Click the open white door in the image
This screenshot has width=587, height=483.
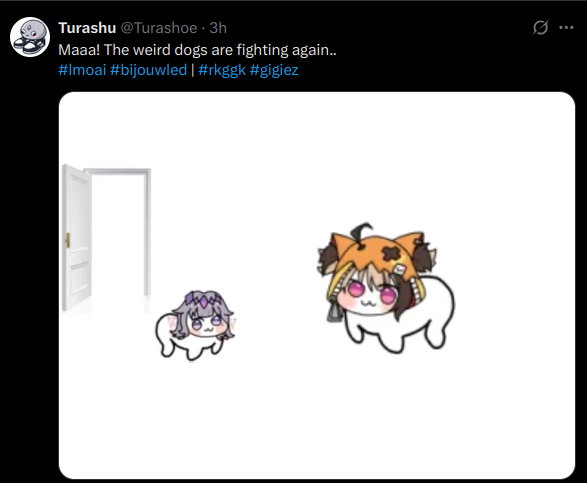[107, 238]
